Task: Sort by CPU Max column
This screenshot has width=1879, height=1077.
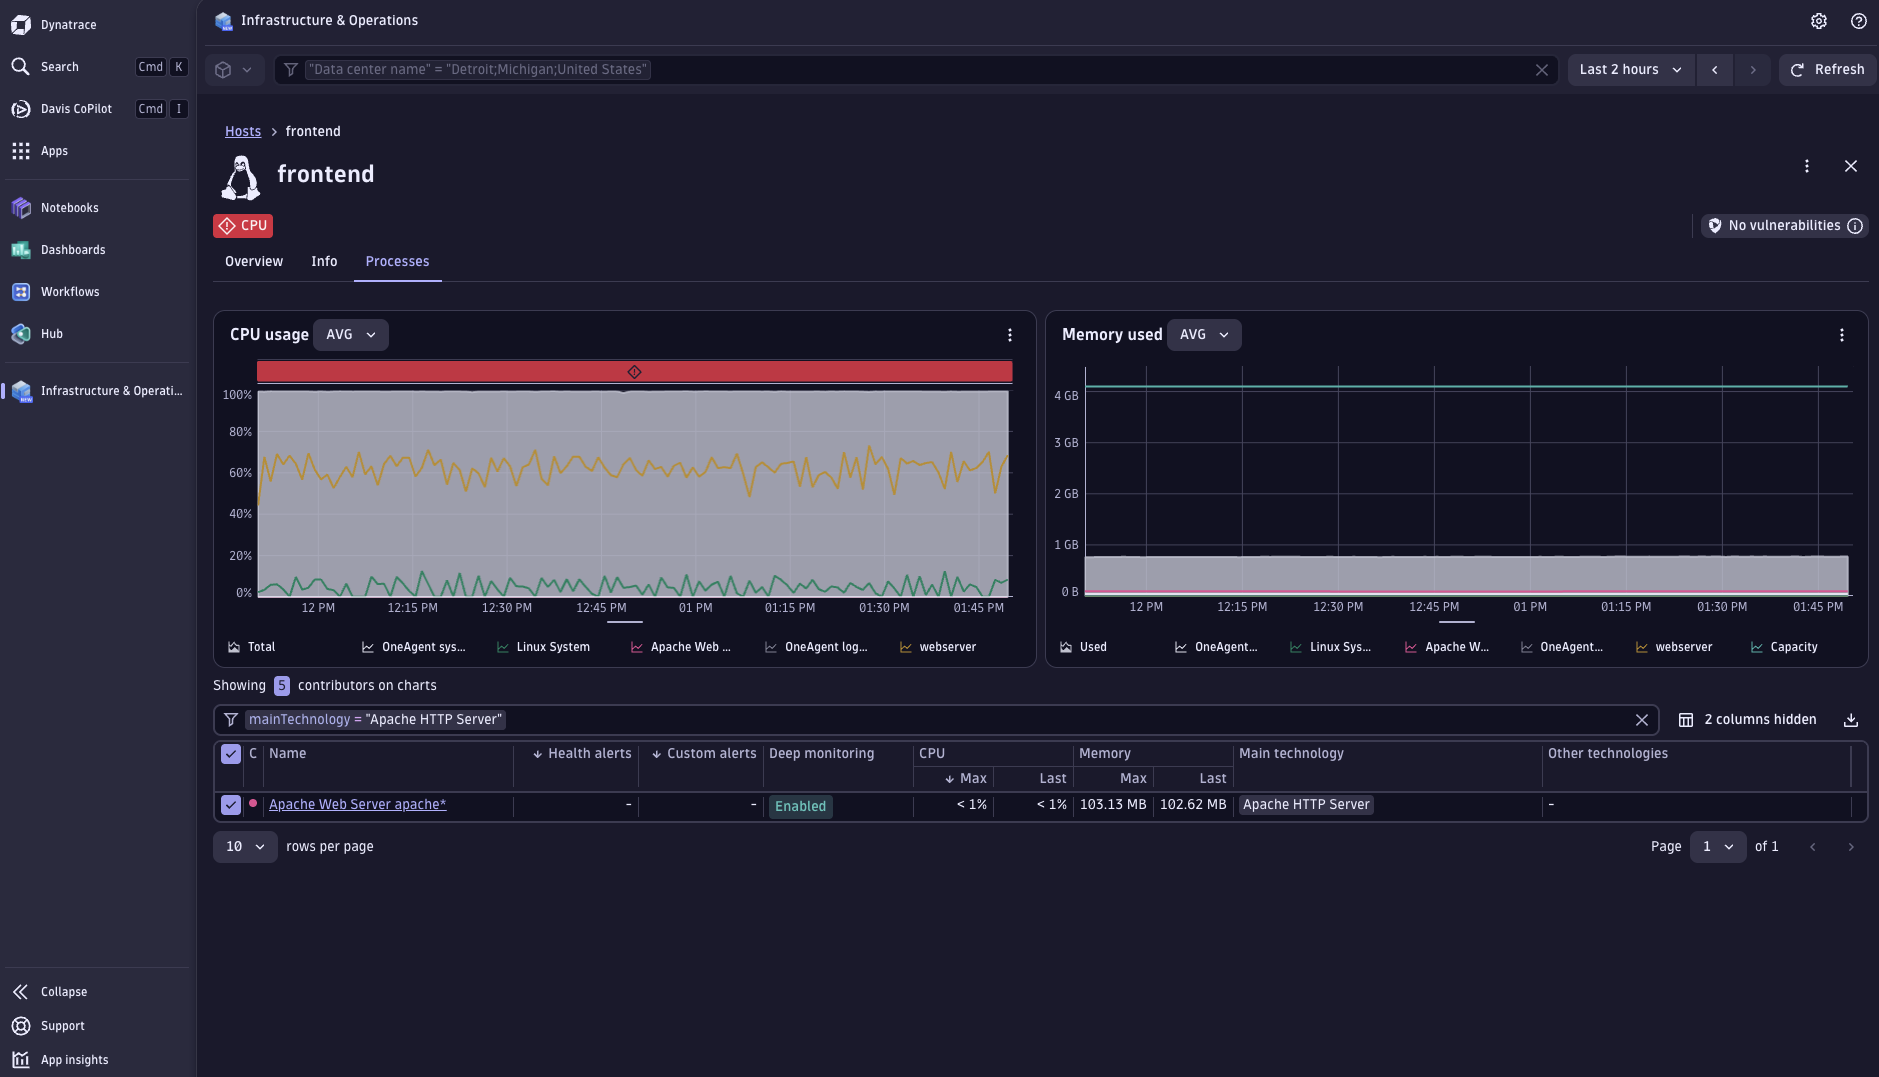Action: coord(965,779)
